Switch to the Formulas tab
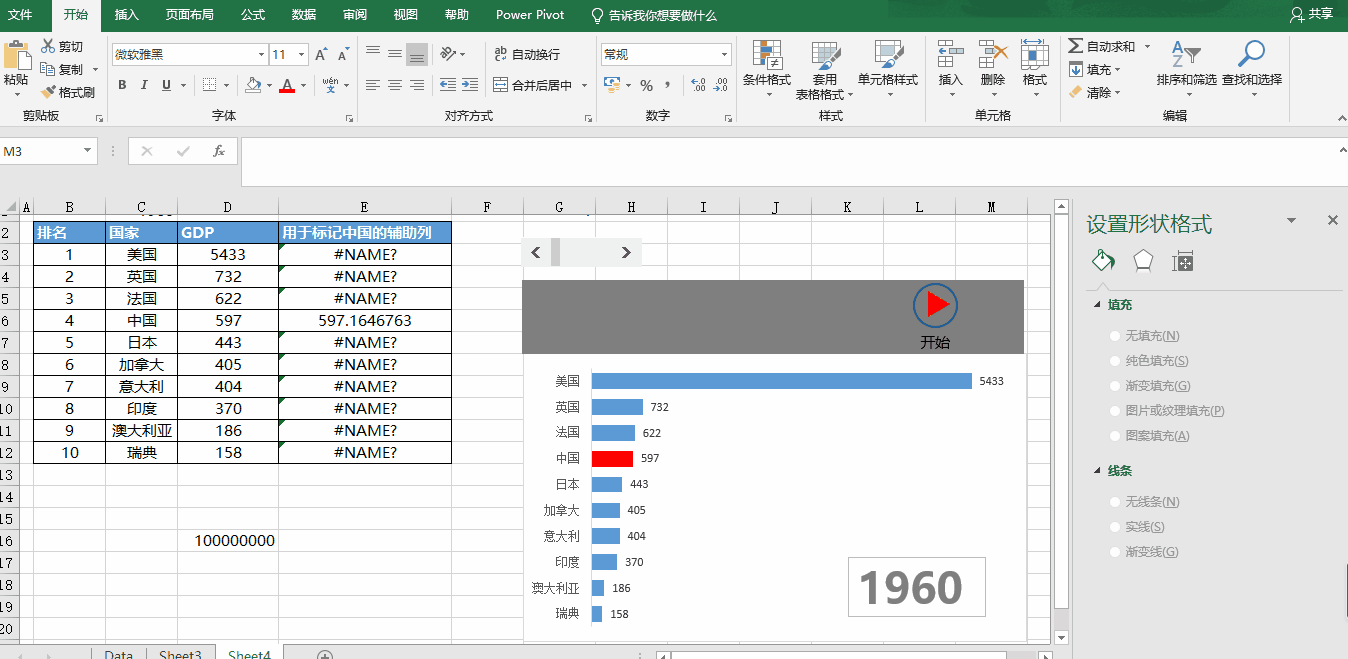The width and height of the screenshot is (1348, 659). point(253,15)
